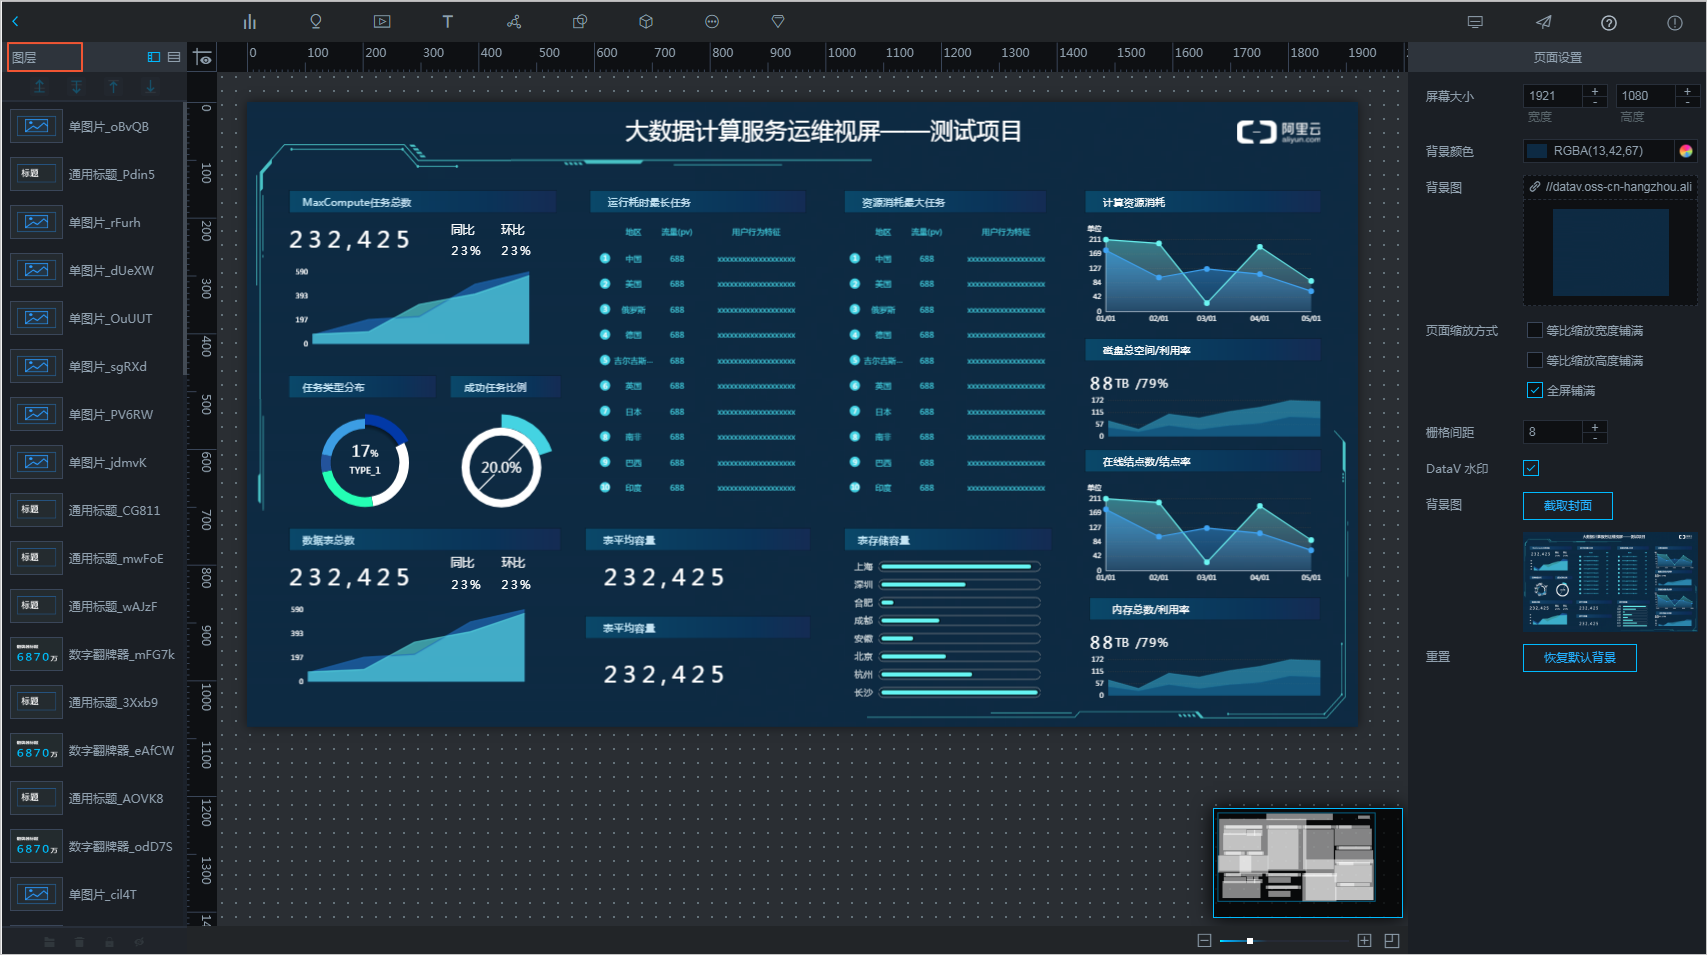Select layer 数字翻牌器_mFG7k
Viewport: 1707px width, 955px height.
[x=95, y=655]
